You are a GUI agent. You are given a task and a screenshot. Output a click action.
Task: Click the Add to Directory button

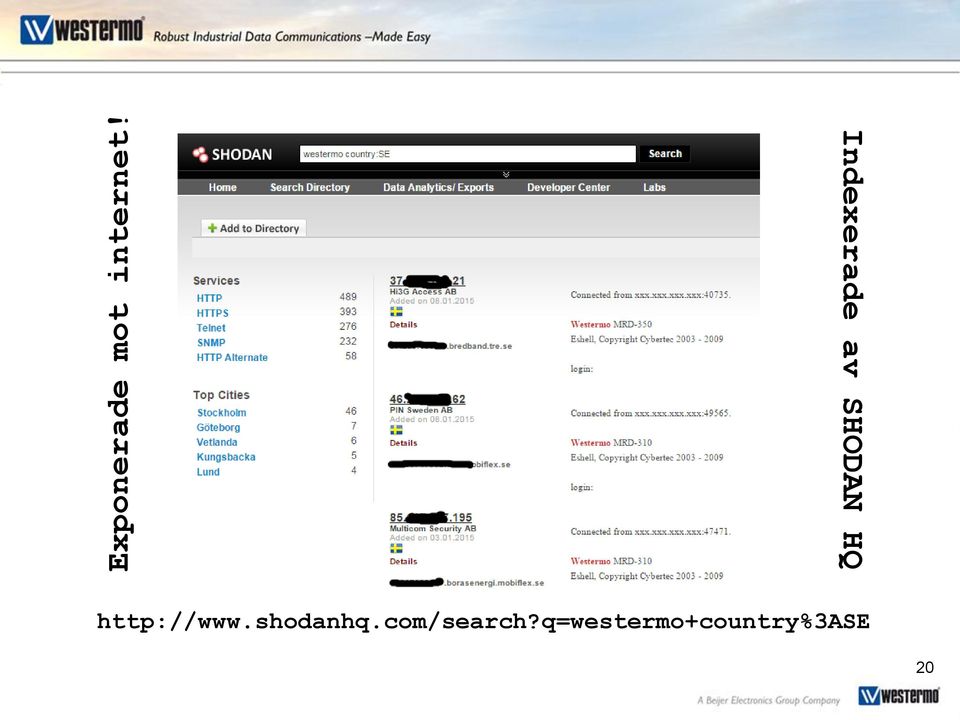[x=253, y=228]
